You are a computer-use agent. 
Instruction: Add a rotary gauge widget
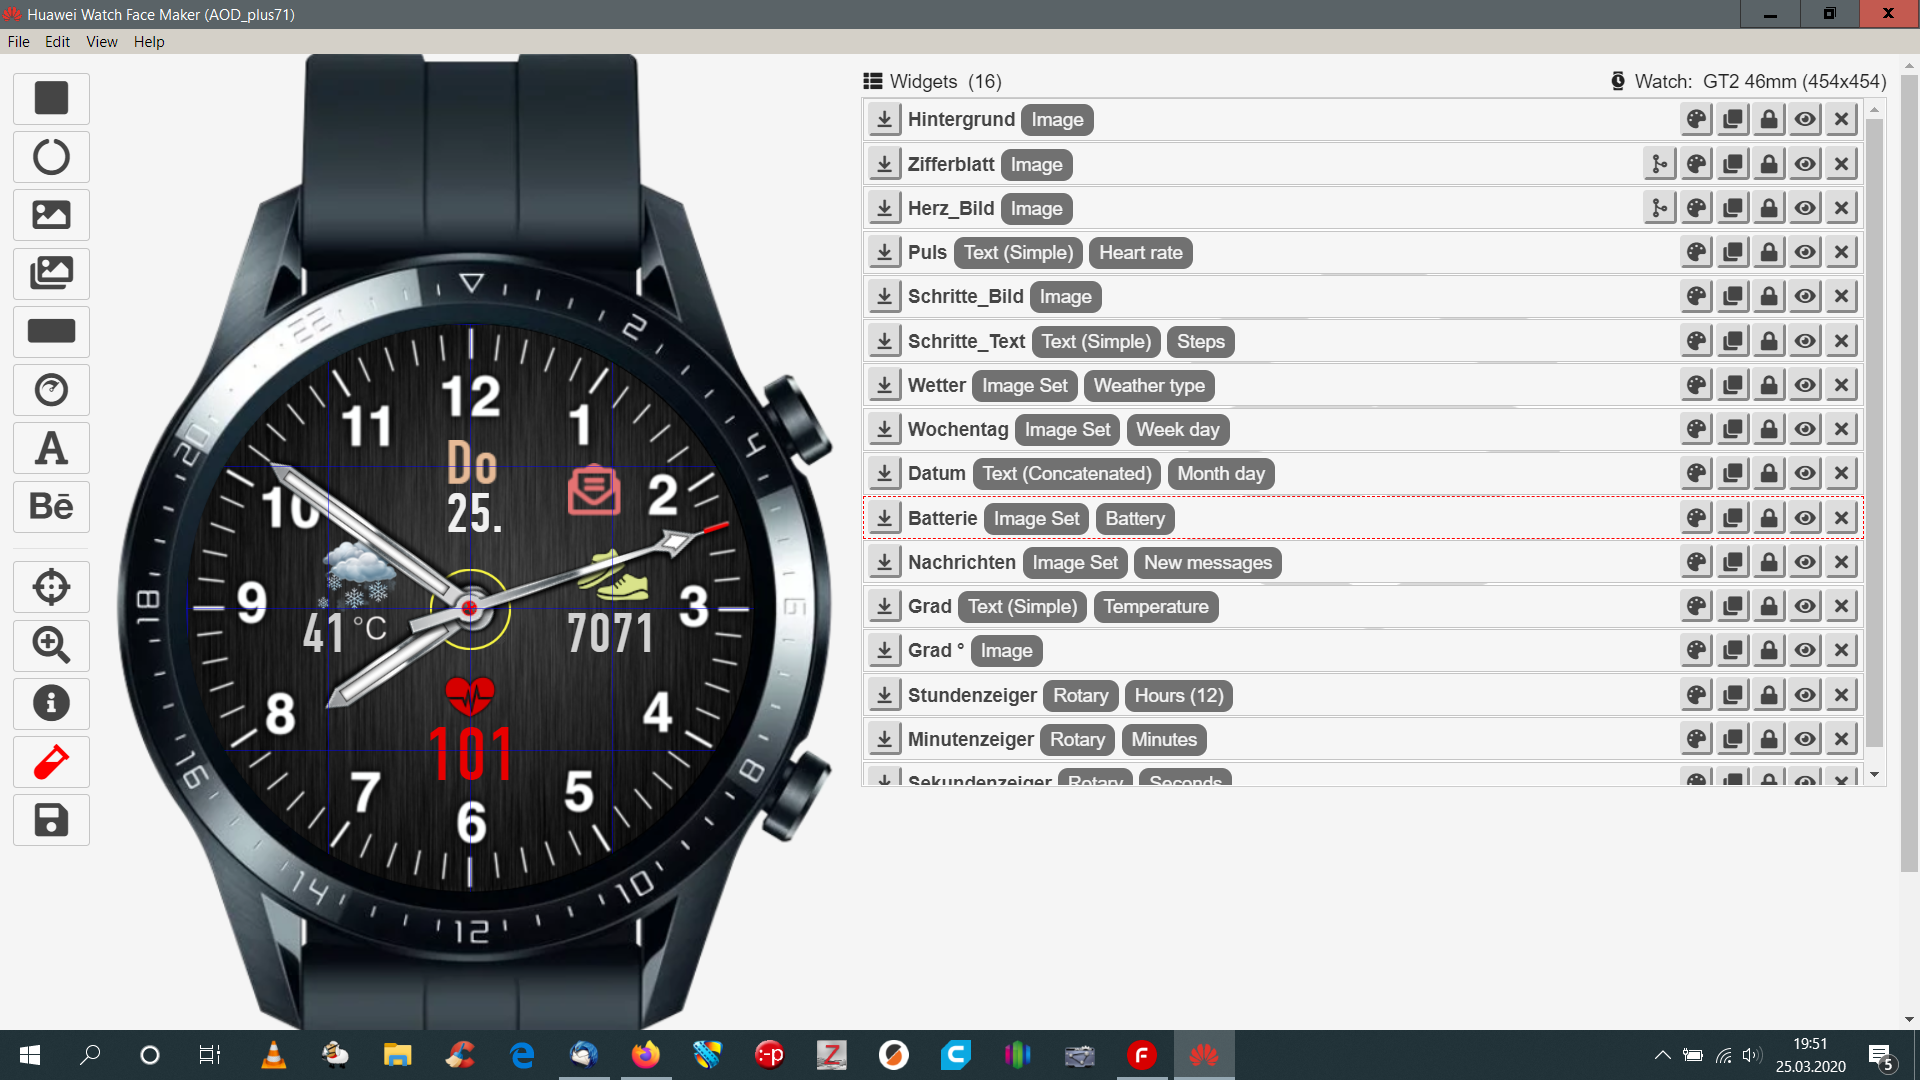point(51,390)
